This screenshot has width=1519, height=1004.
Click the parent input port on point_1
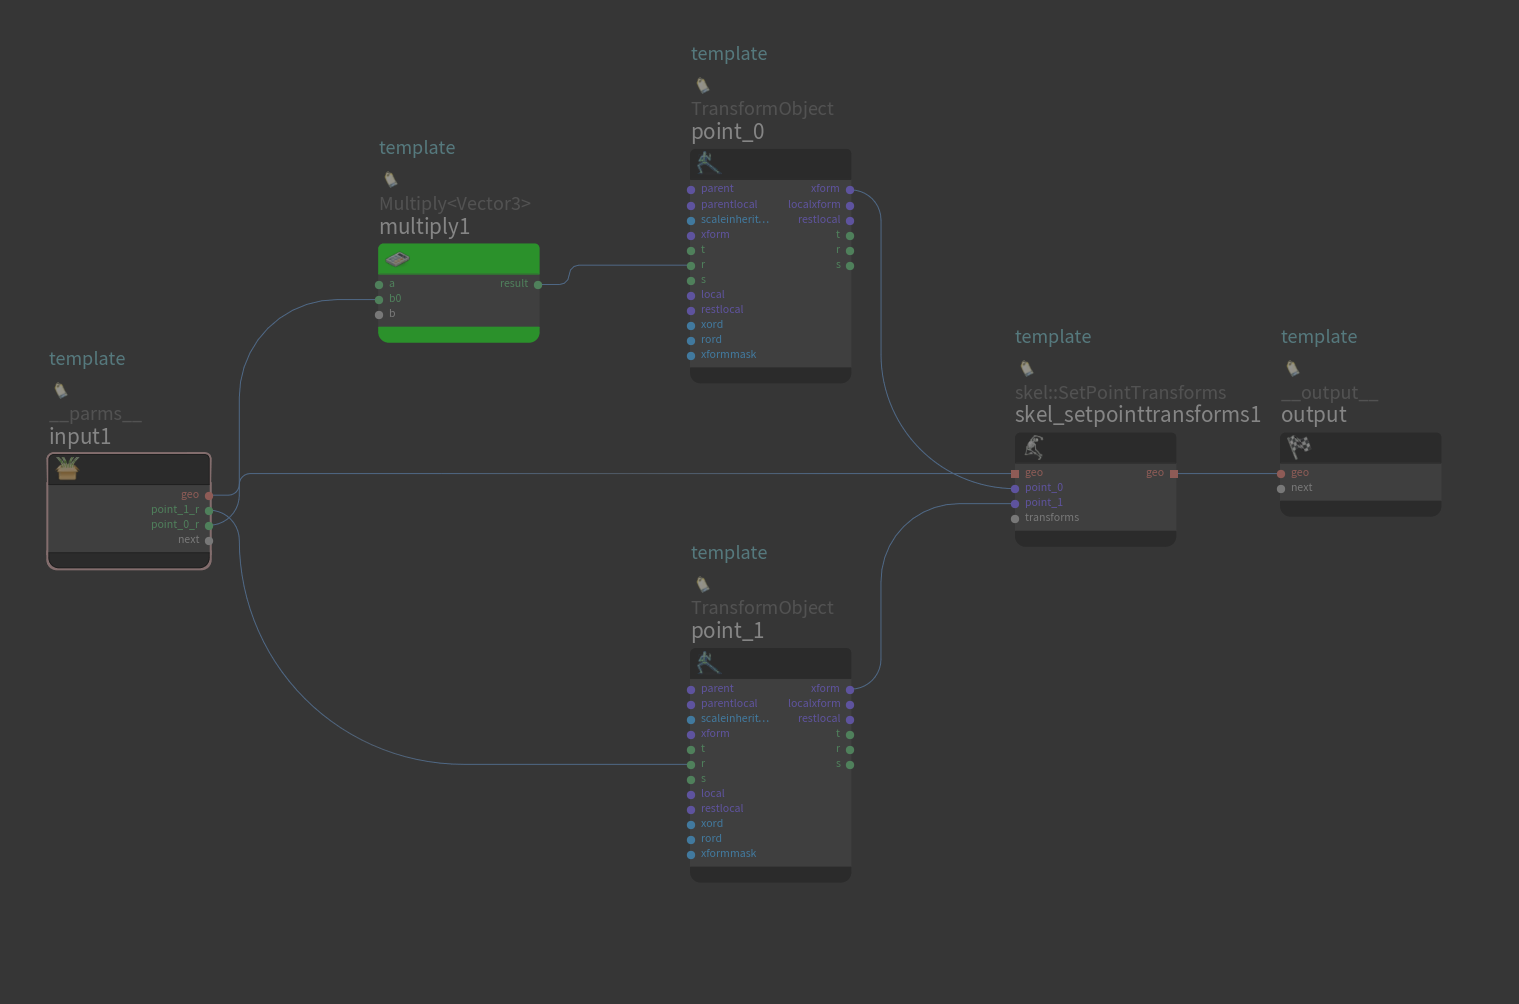[x=691, y=689]
